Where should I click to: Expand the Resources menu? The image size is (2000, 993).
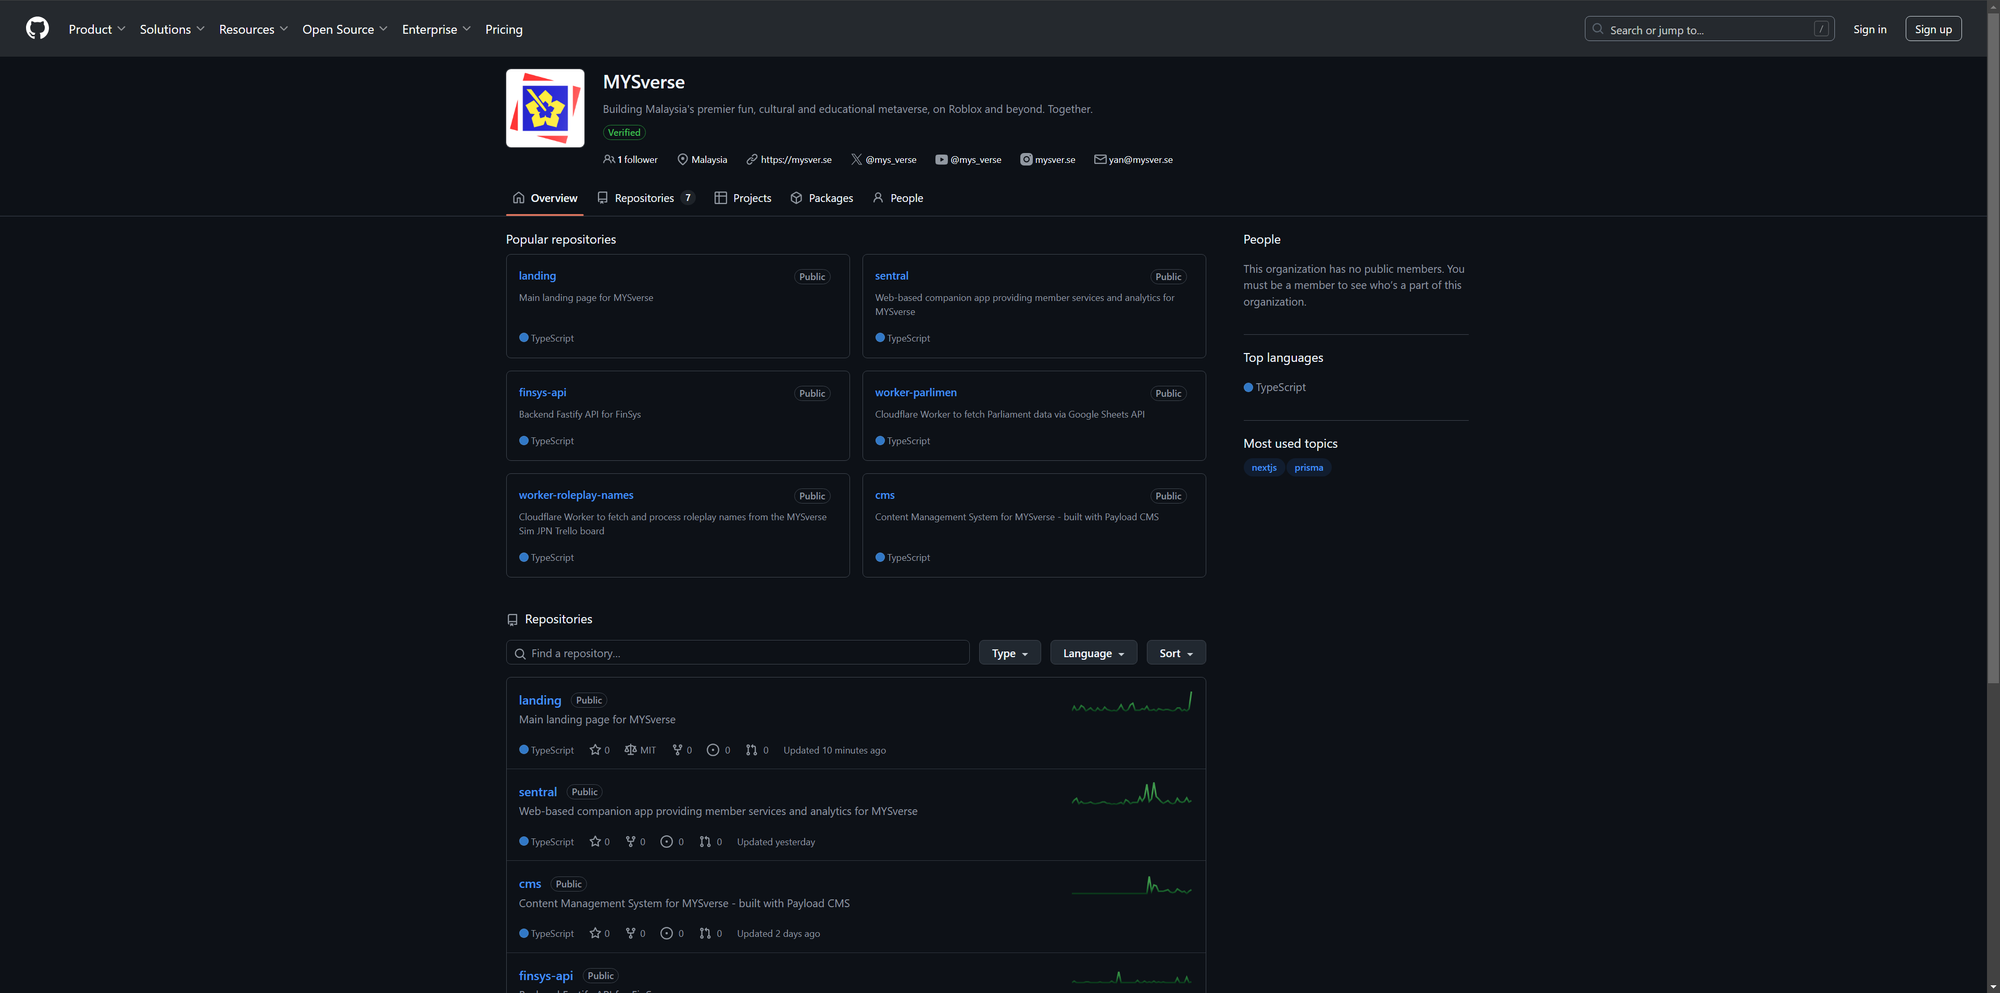tap(253, 29)
